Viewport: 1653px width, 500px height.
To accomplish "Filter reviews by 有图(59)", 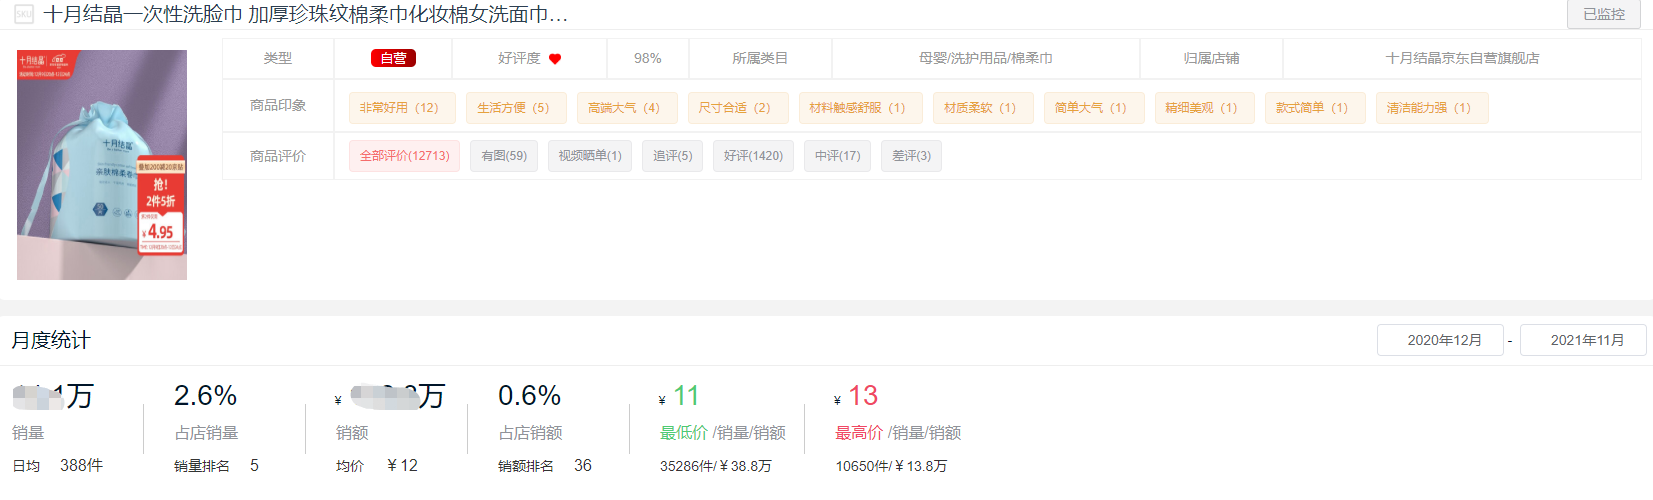I will coord(504,156).
